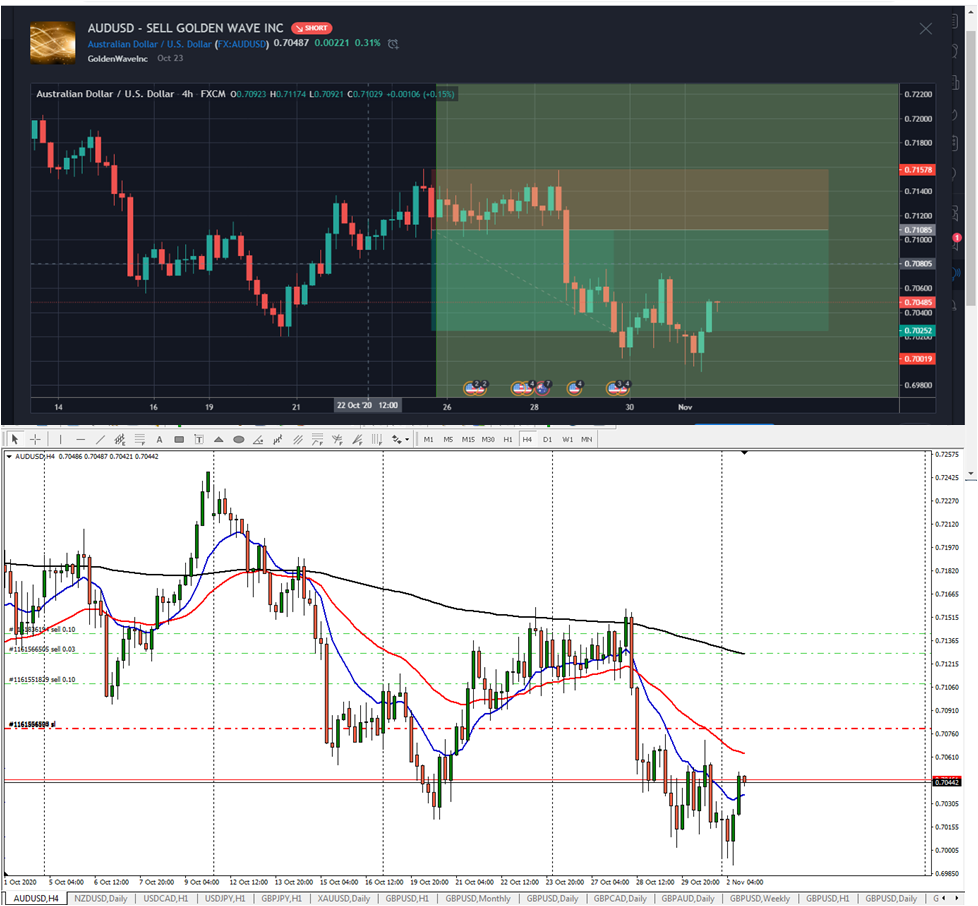Viewport: 978px width, 906px height.
Task: Select the cursor arrow tool
Action: click(x=15, y=439)
